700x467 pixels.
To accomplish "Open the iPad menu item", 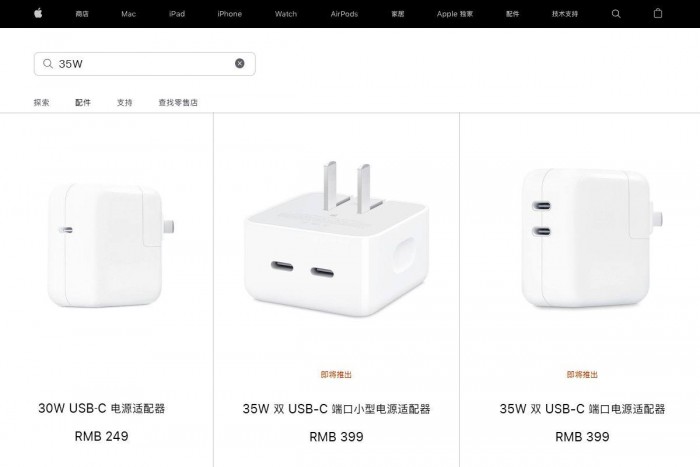I will point(177,14).
